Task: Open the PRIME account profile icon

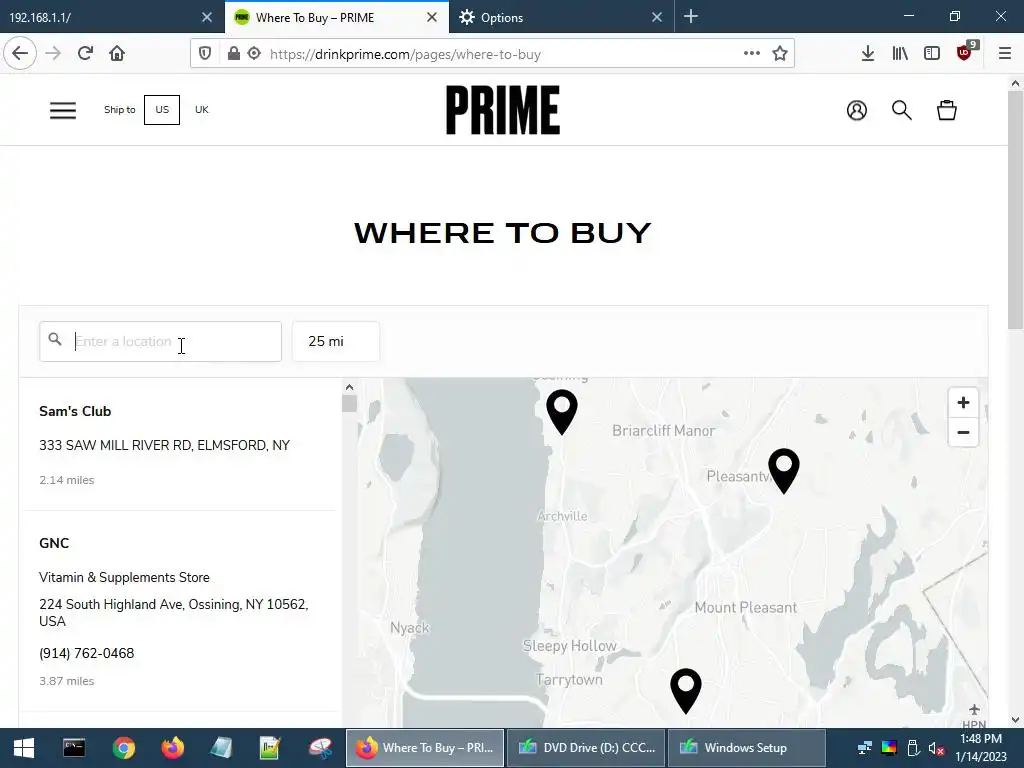Action: (x=857, y=110)
